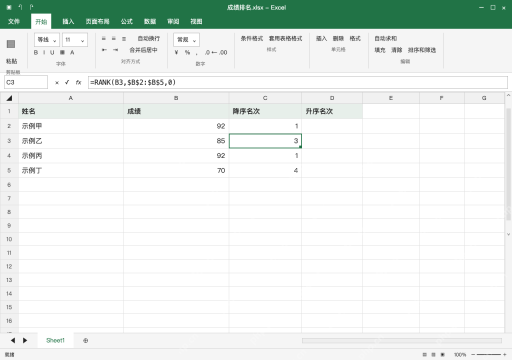Select cell 示例甲

pos(71,126)
